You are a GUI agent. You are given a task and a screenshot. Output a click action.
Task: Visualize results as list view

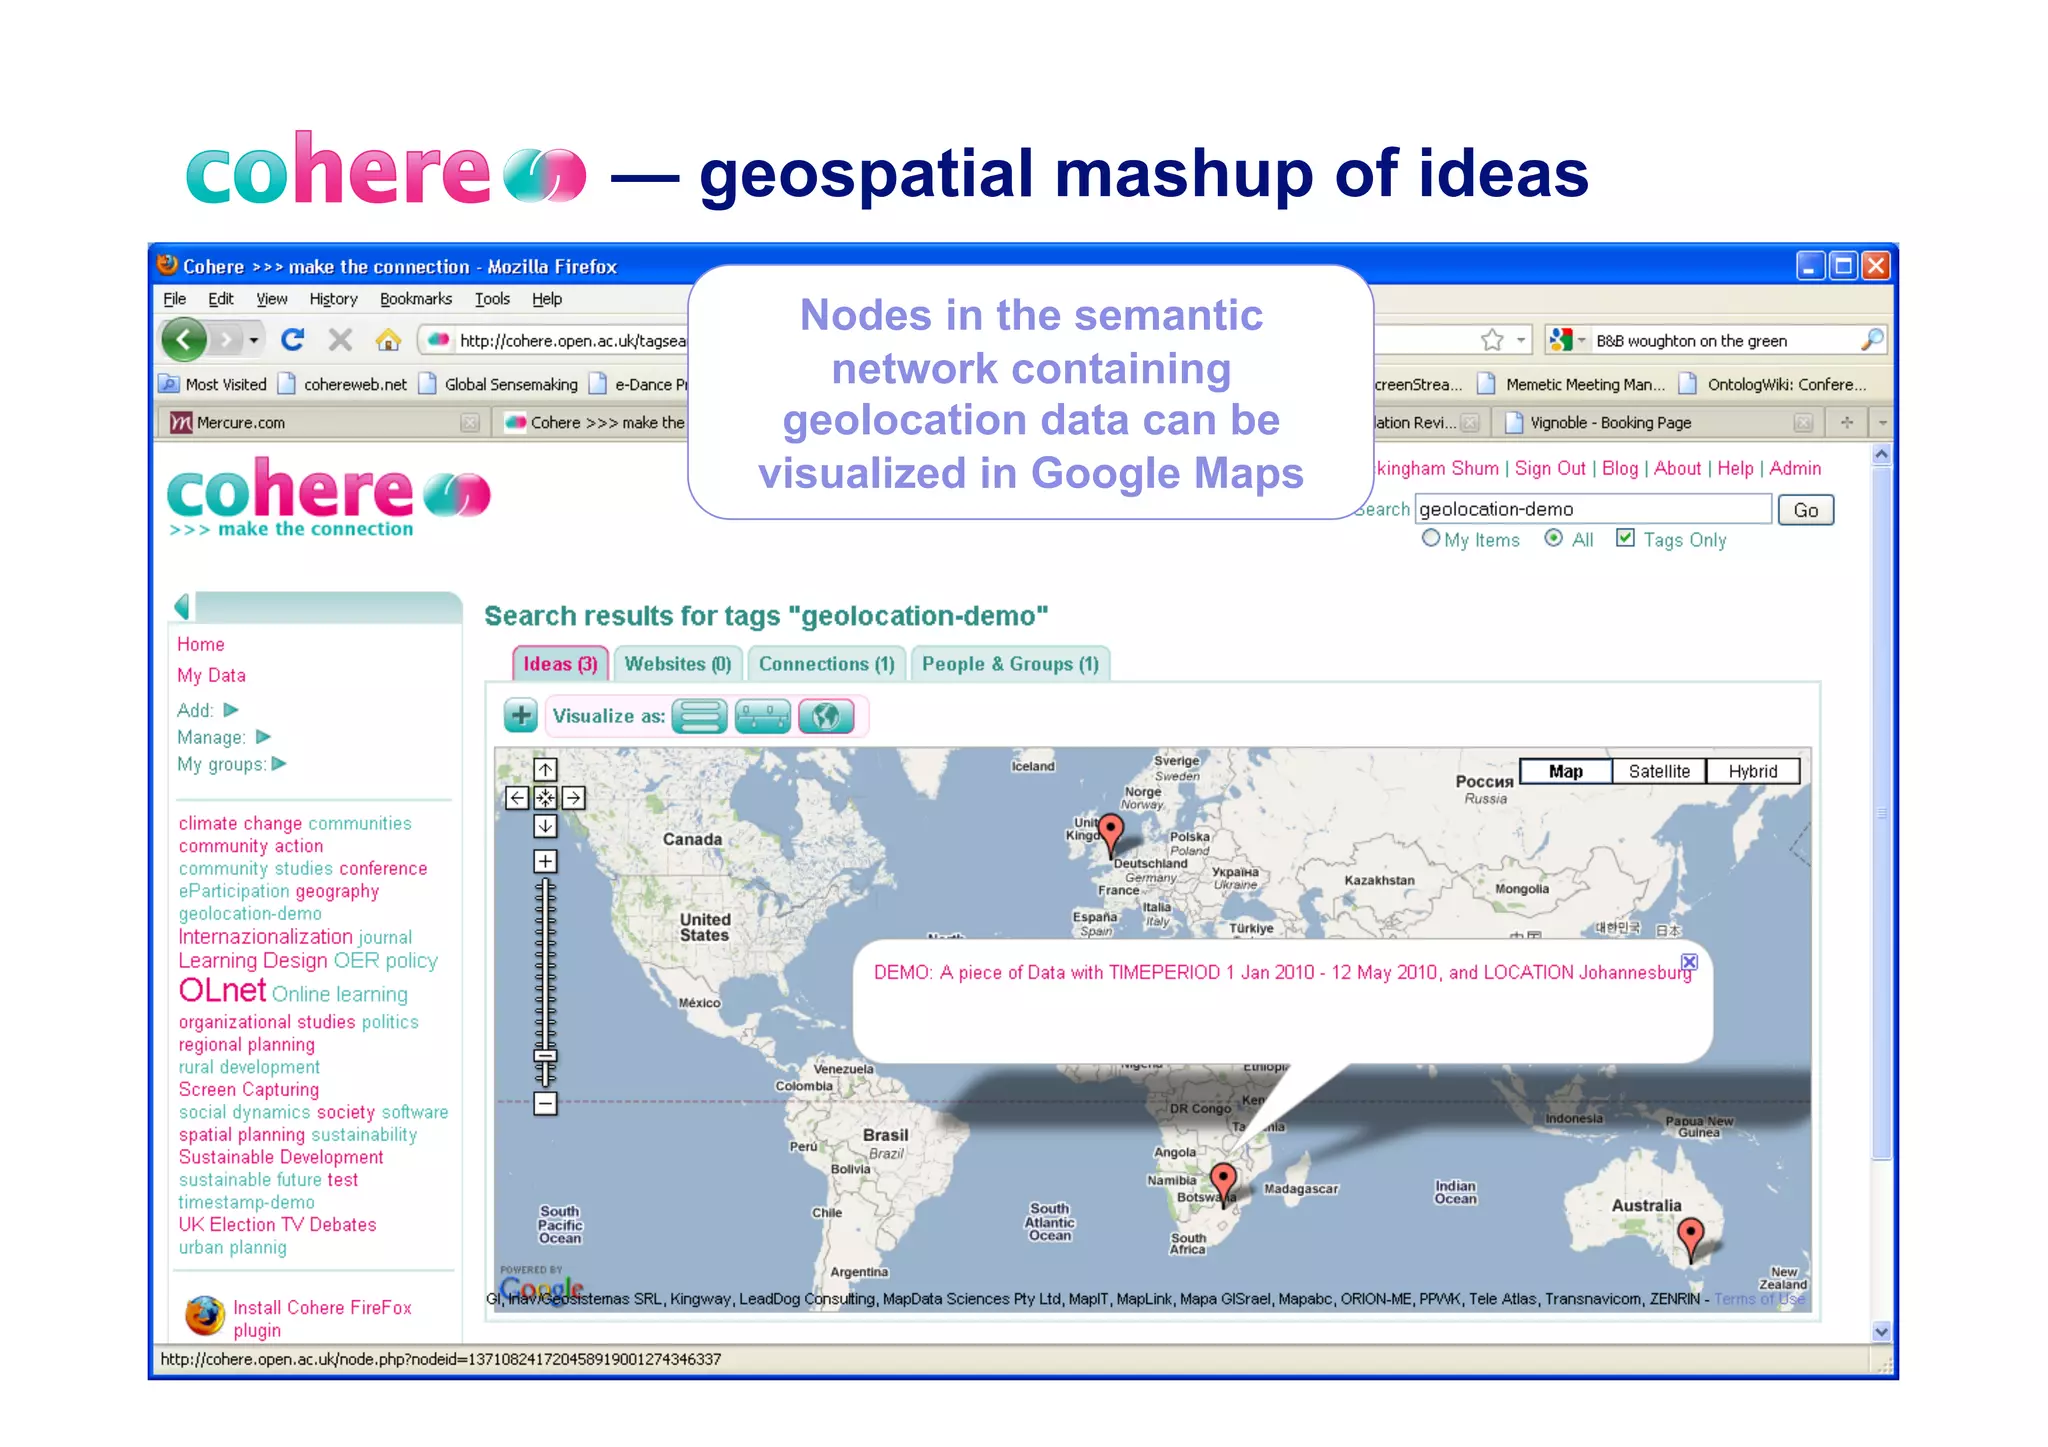point(699,716)
